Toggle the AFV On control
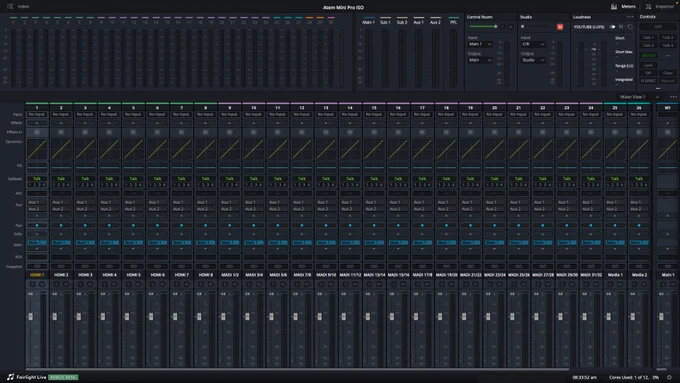Screen dimensions: 680x383 coord(649,56)
